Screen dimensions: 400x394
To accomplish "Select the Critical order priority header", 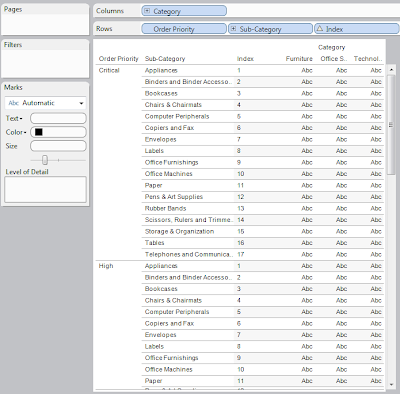I will click(109, 70).
